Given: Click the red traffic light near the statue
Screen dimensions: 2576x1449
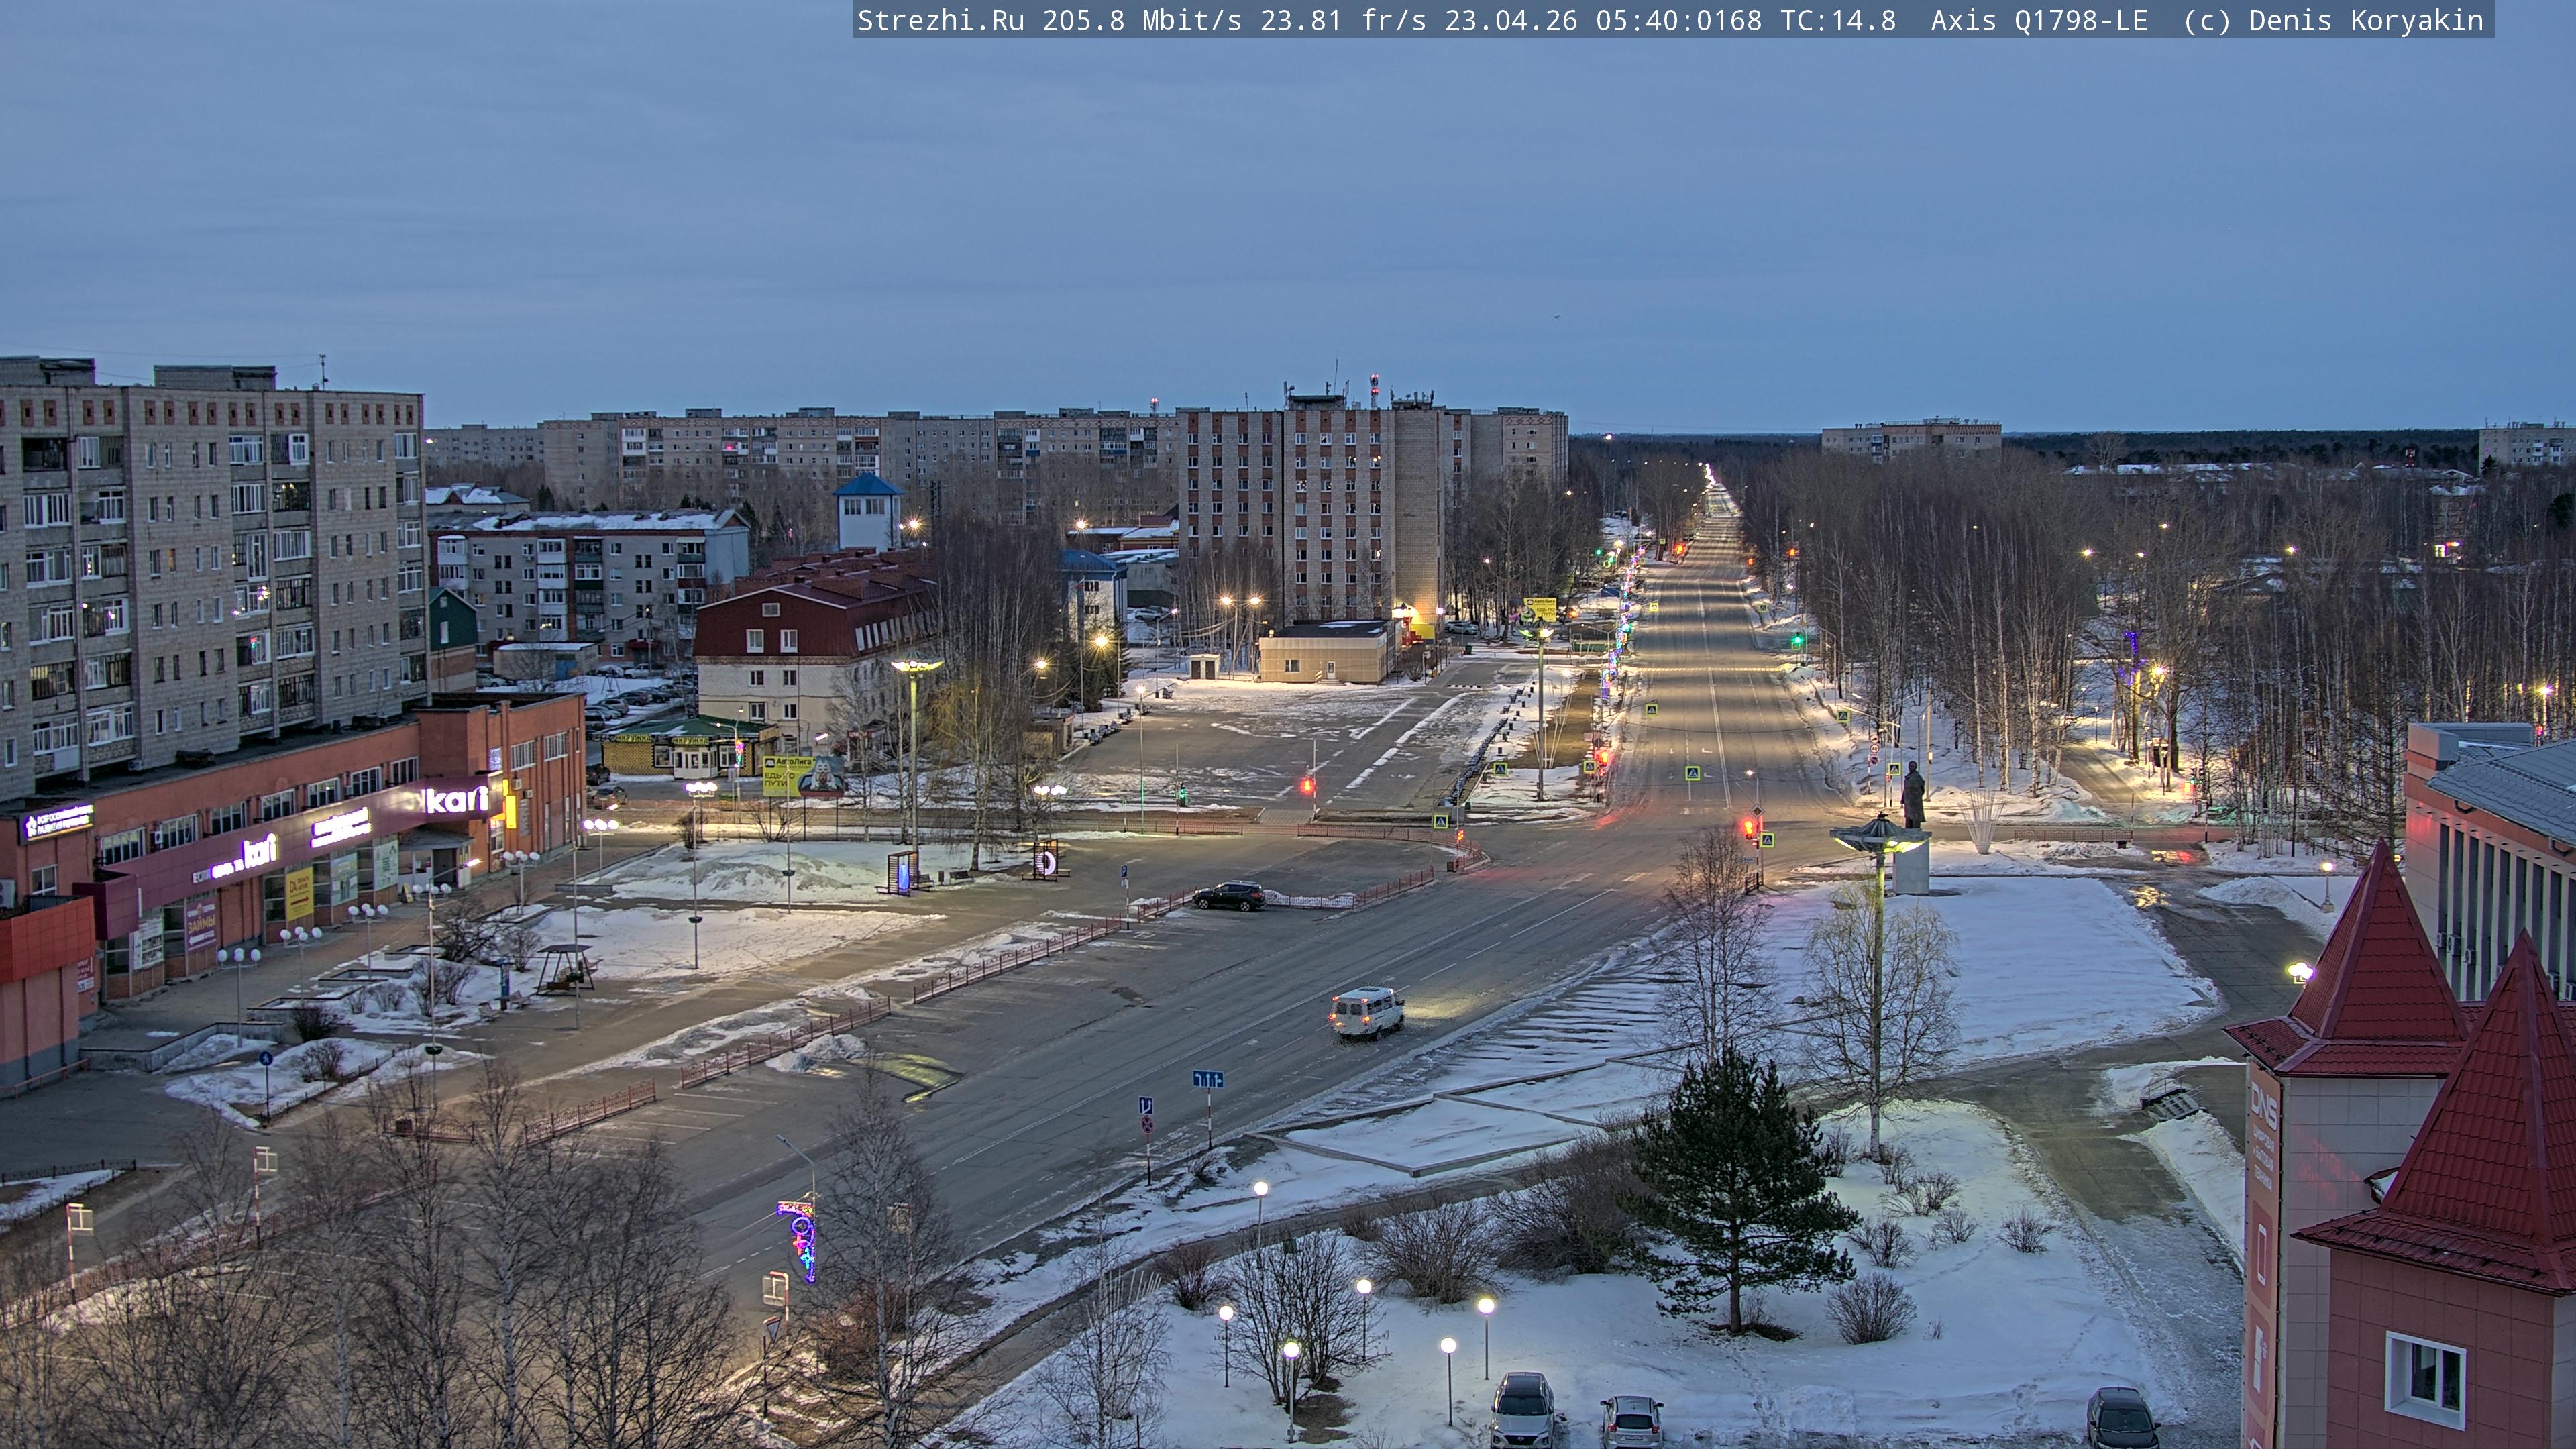Looking at the screenshot, I should click(1749, 828).
